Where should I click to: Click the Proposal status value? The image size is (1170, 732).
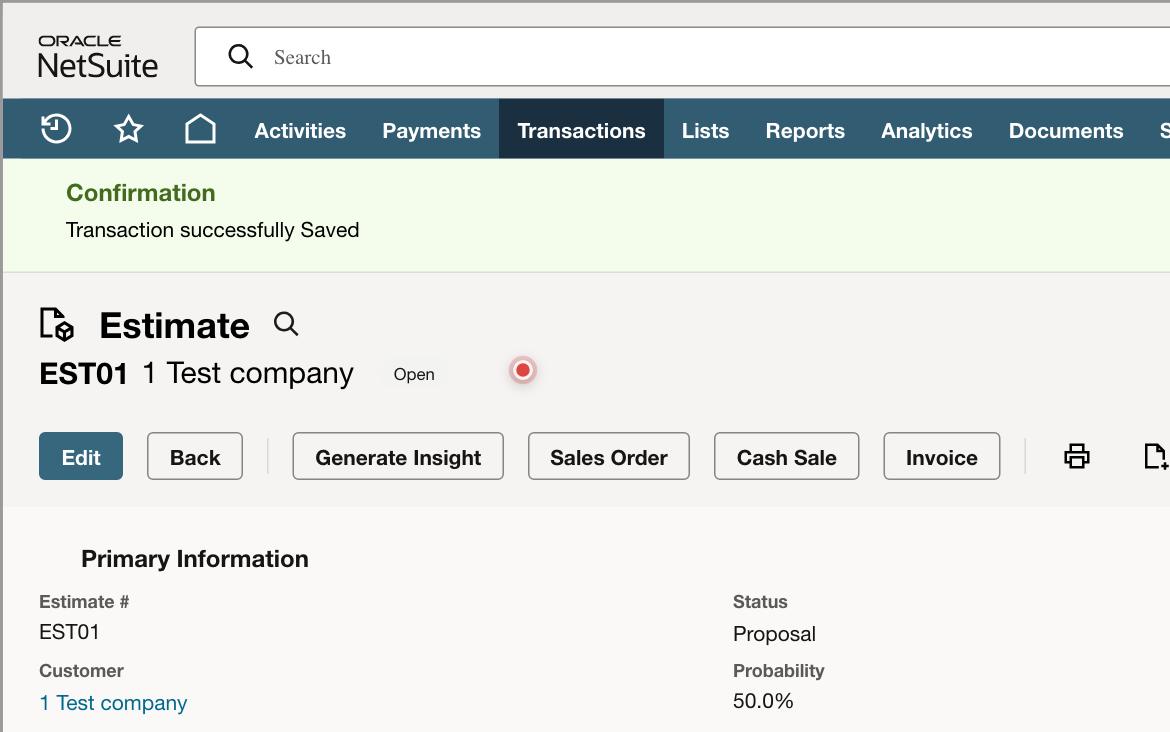tap(774, 634)
